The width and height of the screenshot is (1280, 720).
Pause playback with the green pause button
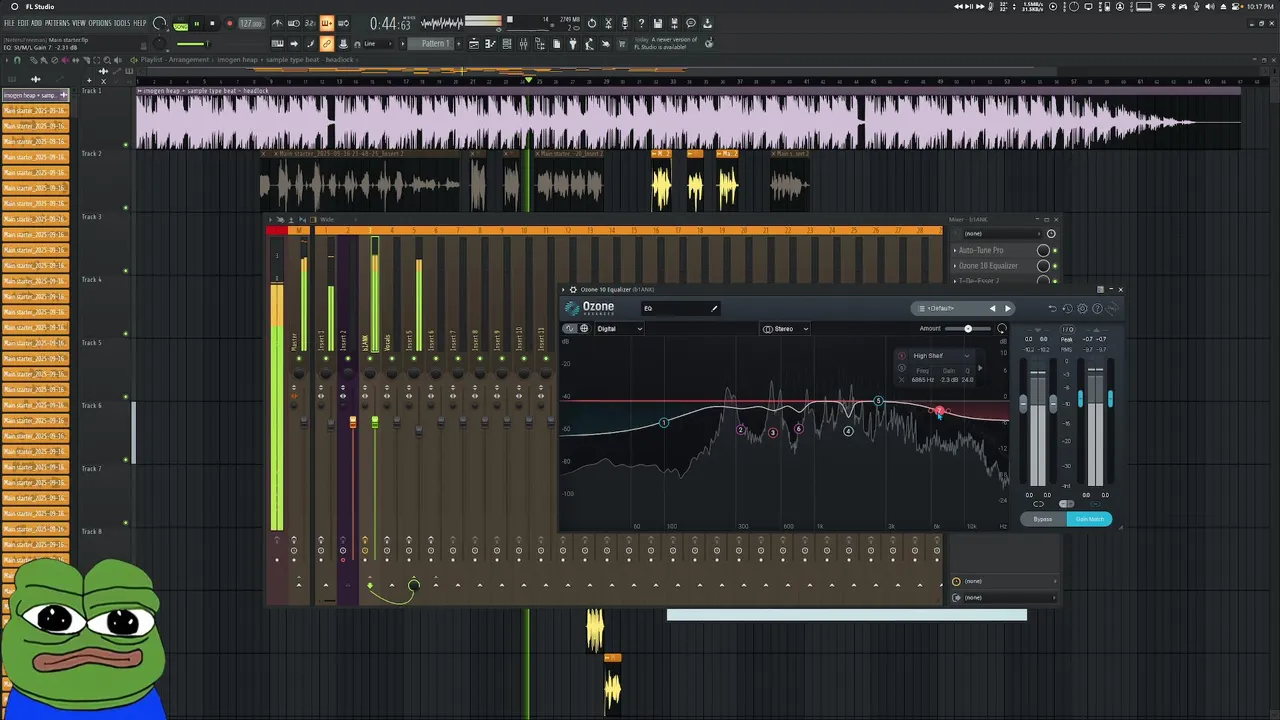(x=197, y=23)
